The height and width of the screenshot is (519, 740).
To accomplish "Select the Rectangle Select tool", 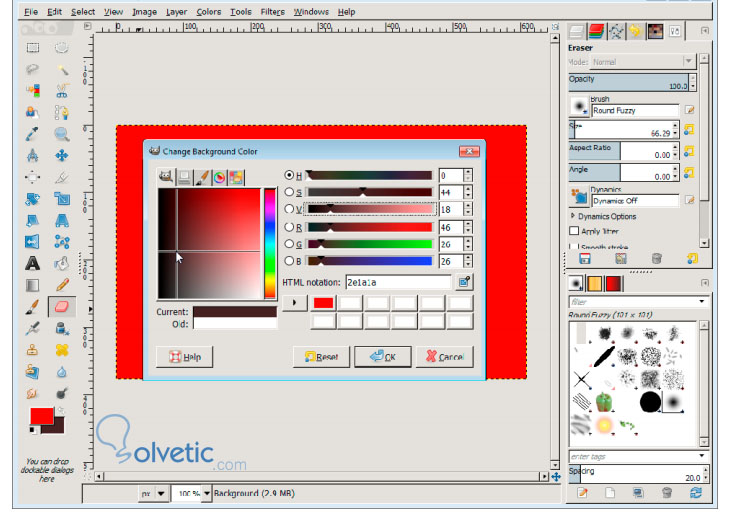I will (x=33, y=48).
